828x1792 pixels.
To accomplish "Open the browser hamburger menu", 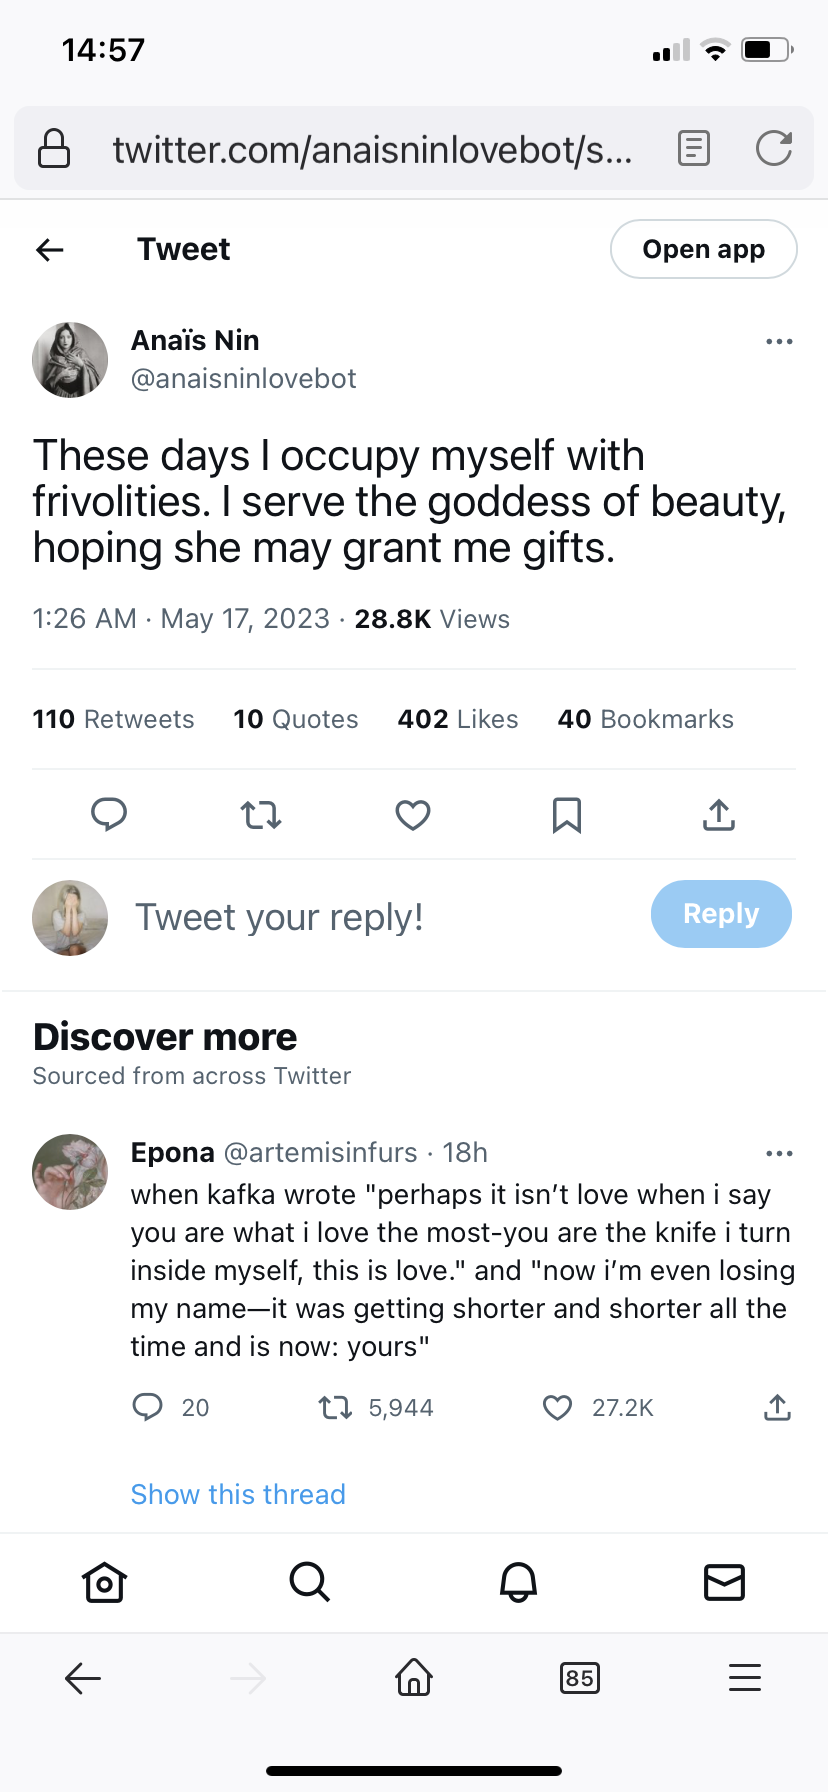I will click(745, 1677).
